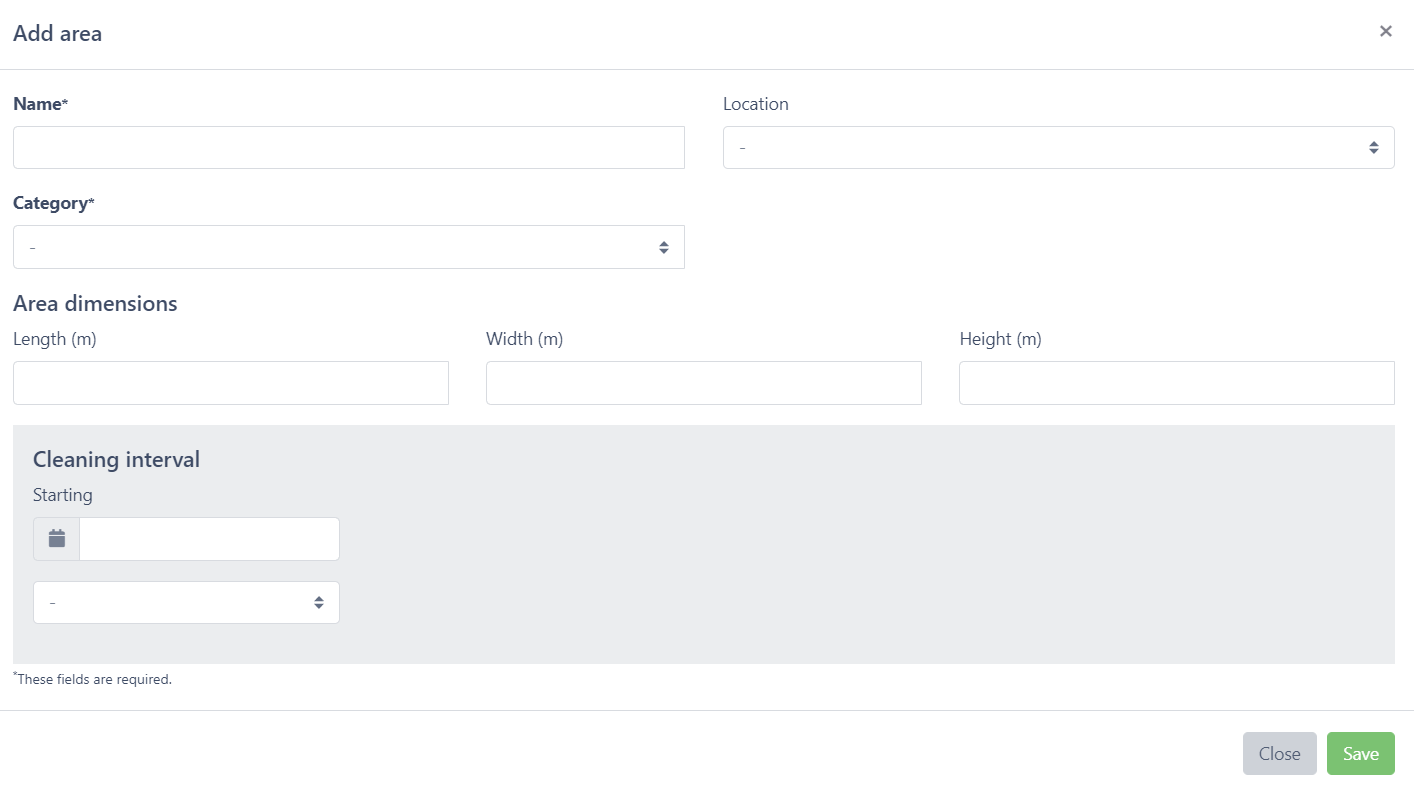The width and height of the screenshot is (1414, 789).
Task: Click the Name* field label
Action: click(41, 104)
